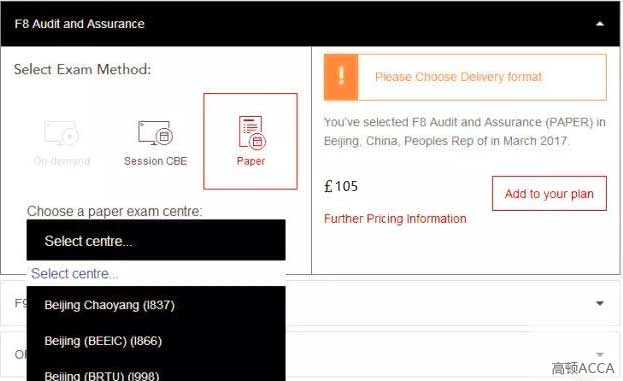Expand the bottom collapsed section arrow
The height and width of the screenshot is (381, 623).
600,354
